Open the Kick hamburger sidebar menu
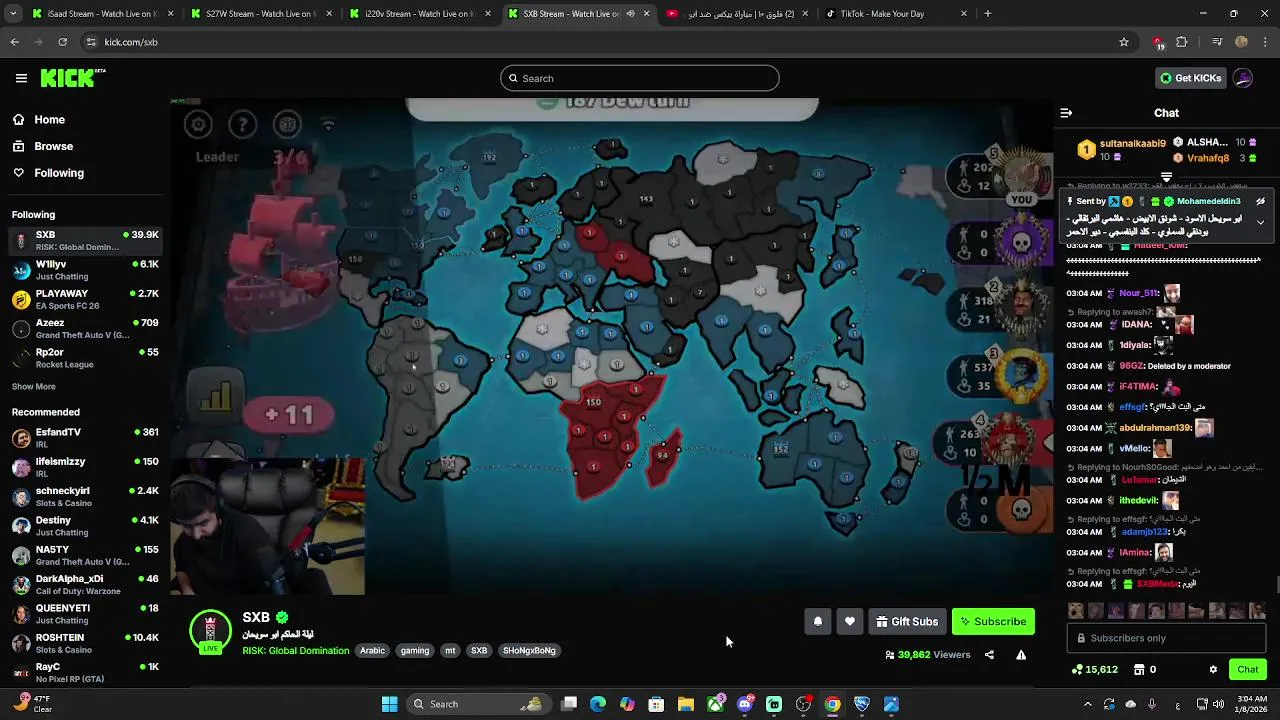Image resolution: width=1280 pixels, height=720 pixels. coord(21,78)
